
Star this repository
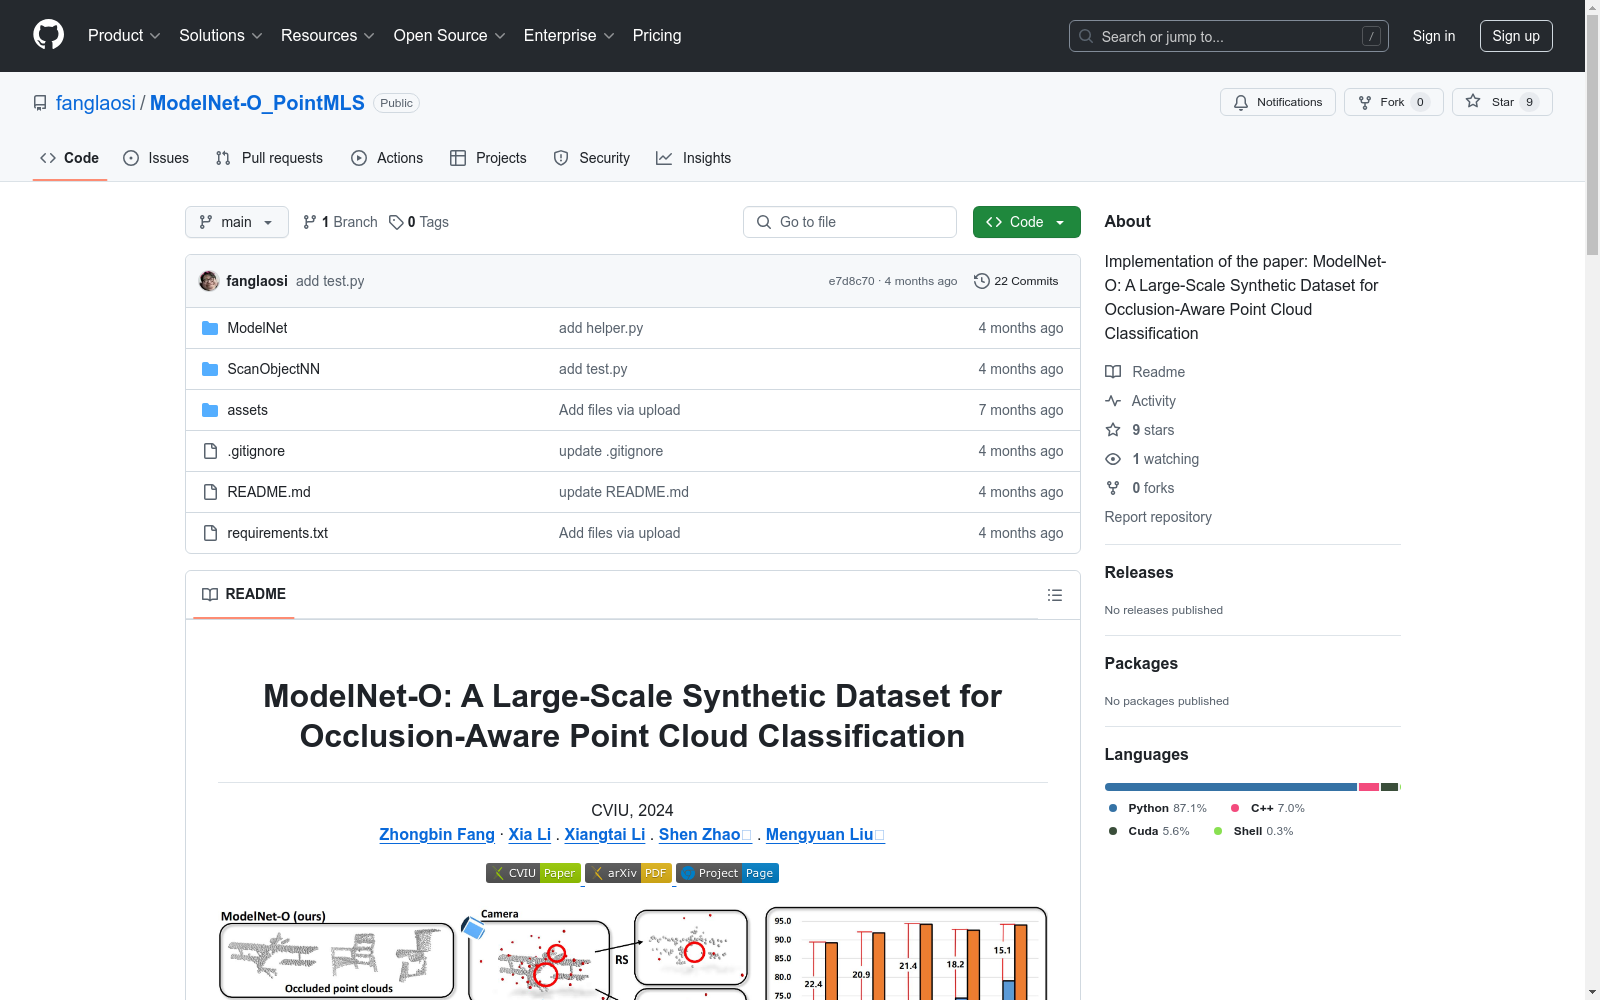click(1501, 102)
